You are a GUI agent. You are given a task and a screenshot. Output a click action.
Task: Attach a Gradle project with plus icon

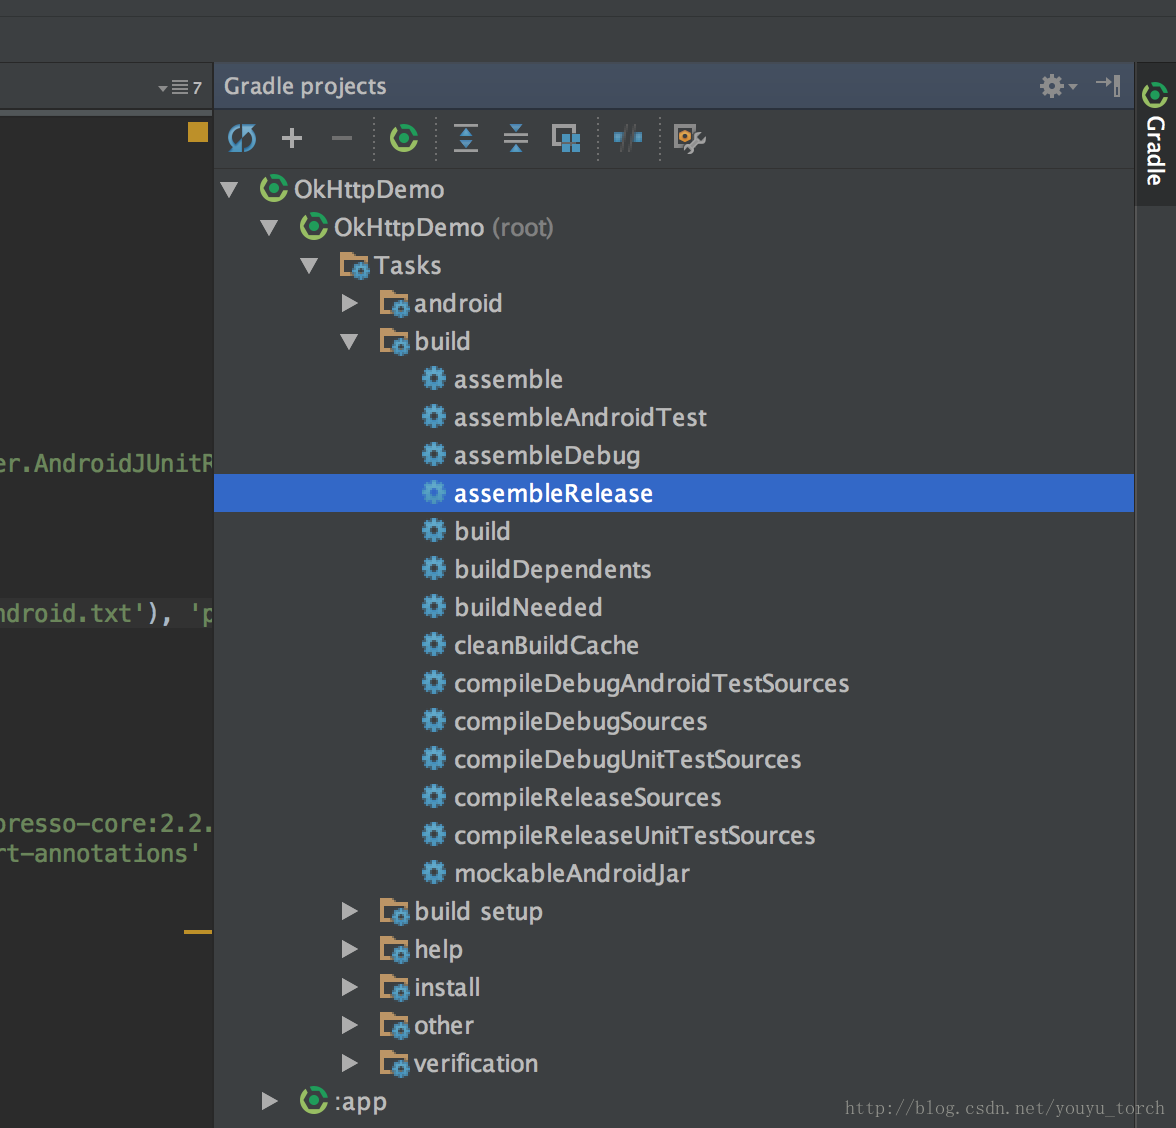coord(292,138)
